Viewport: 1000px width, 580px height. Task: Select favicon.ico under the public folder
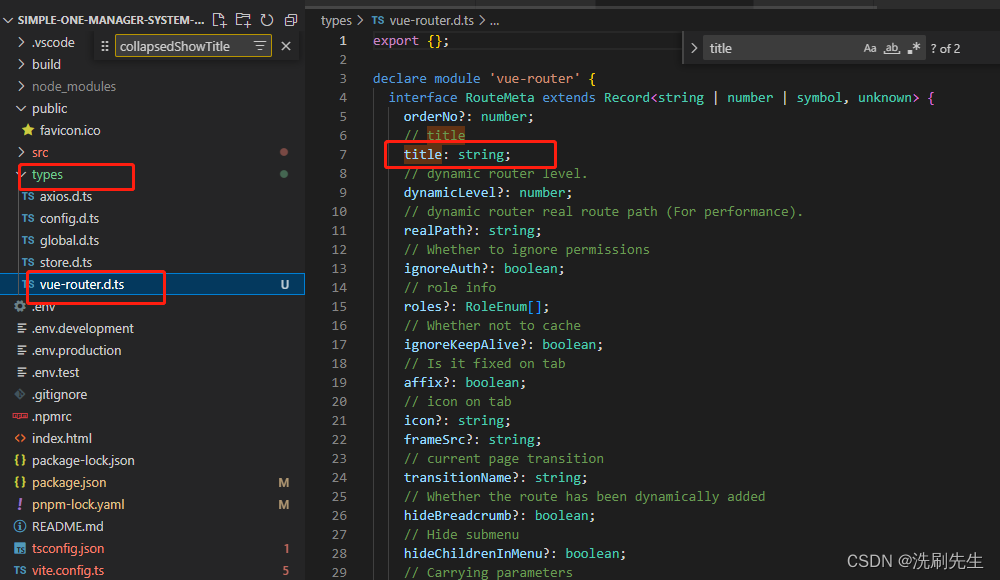click(68, 130)
